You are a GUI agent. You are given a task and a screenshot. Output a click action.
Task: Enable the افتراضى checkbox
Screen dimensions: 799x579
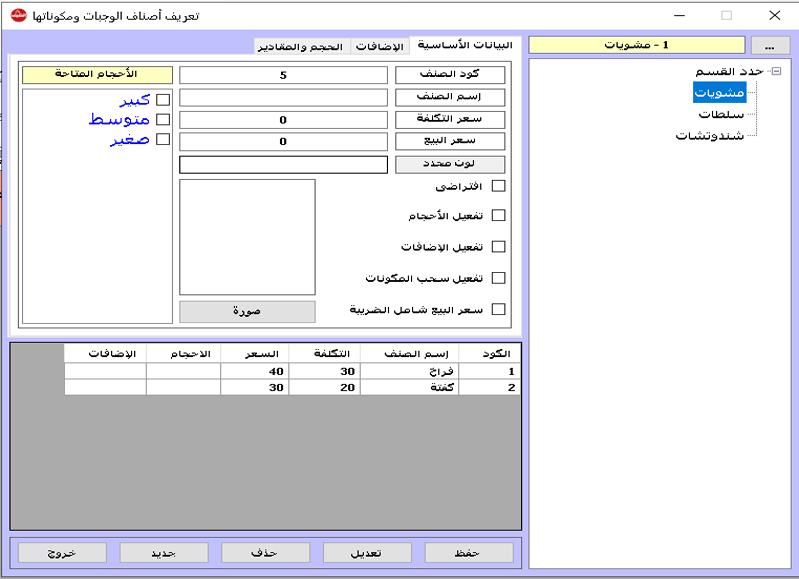pyautogui.click(x=498, y=186)
